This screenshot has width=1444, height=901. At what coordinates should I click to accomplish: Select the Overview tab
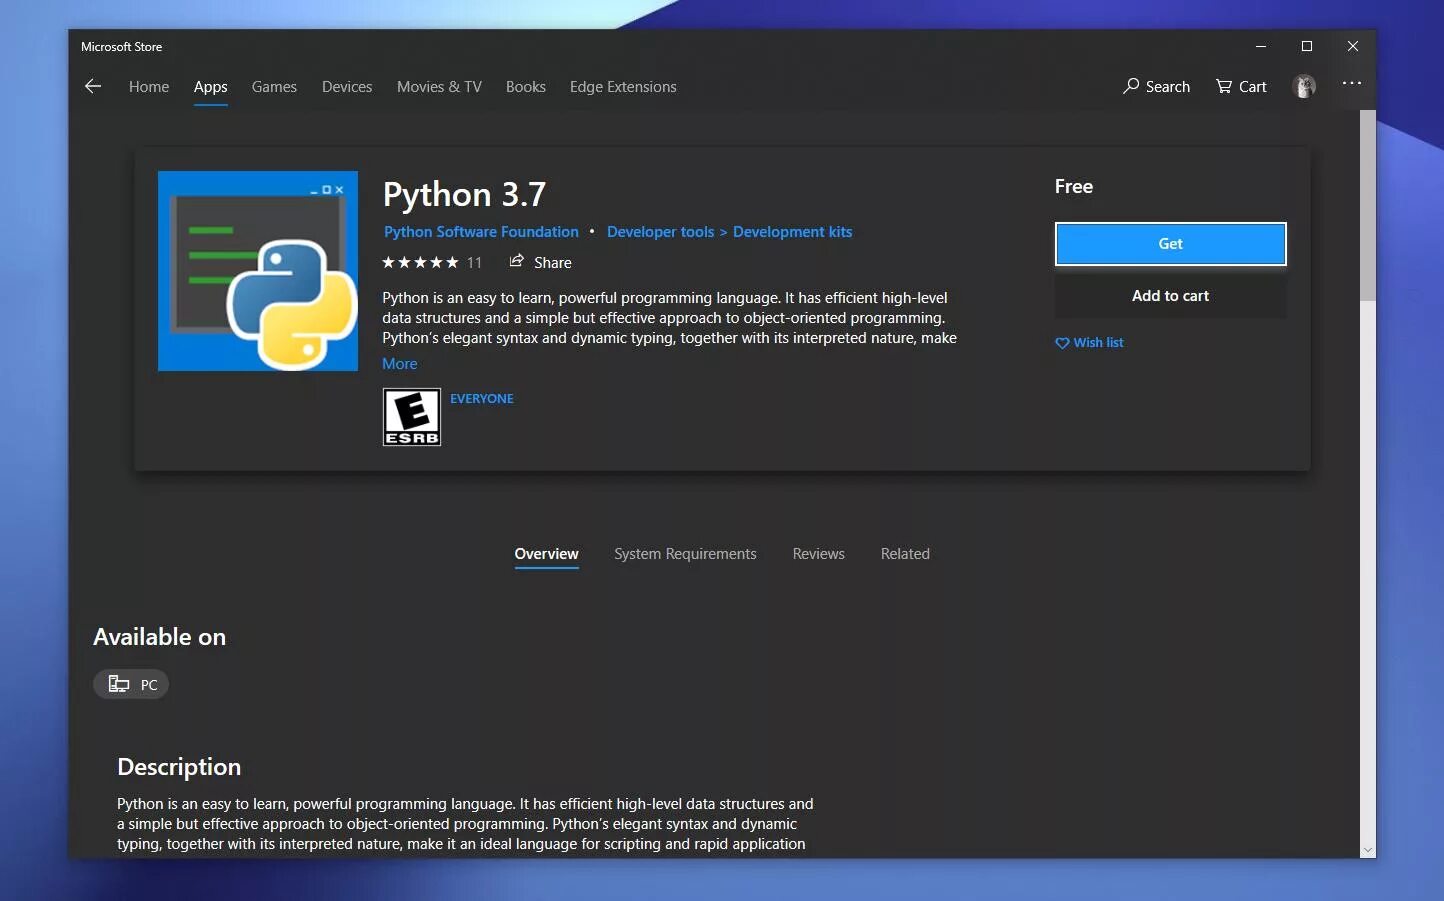pyautogui.click(x=546, y=554)
